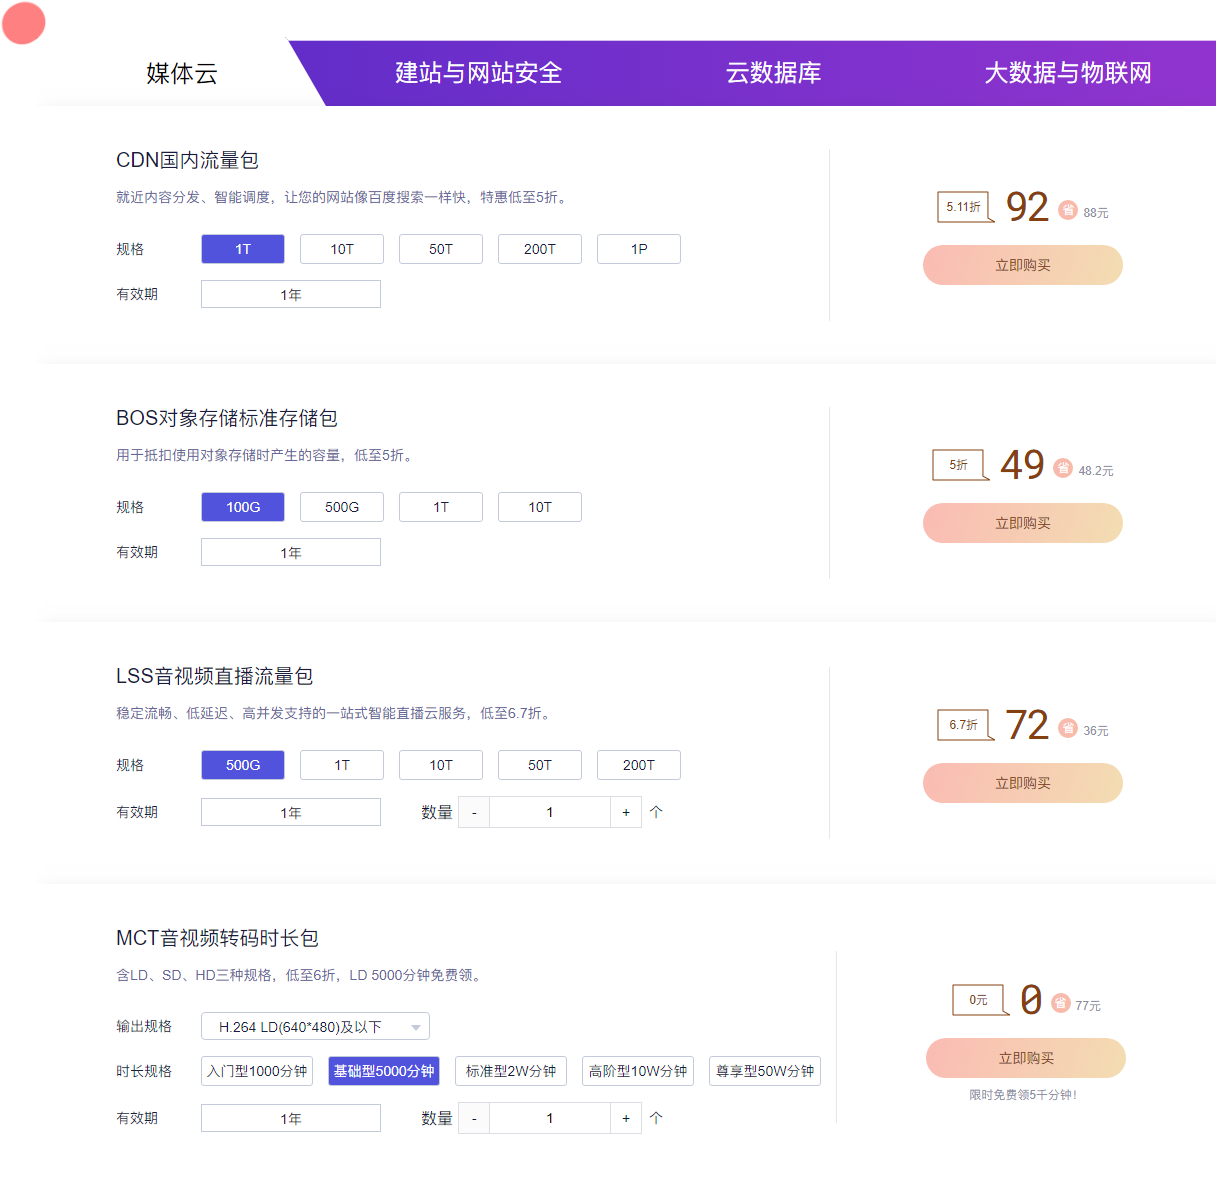The image size is (1216, 1190).
Task: Click the 省 savings icon beside price 92
Action: (1068, 210)
